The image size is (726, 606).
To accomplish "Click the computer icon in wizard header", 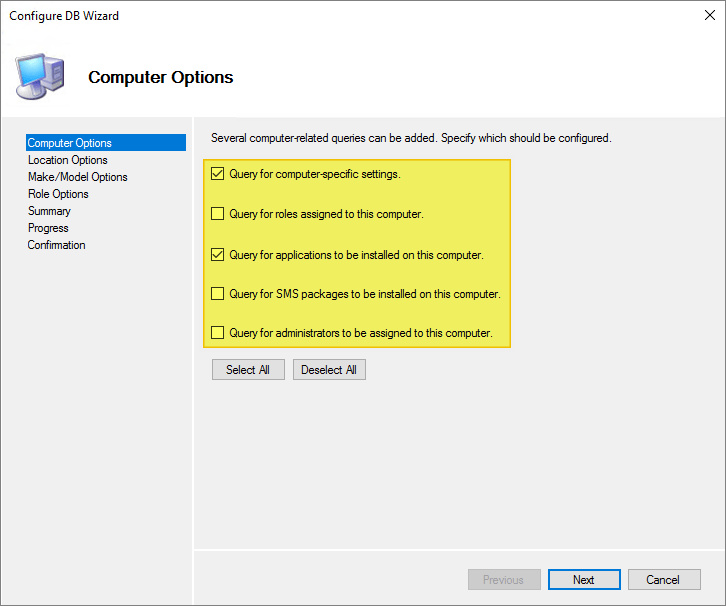I will pos(40,76).
